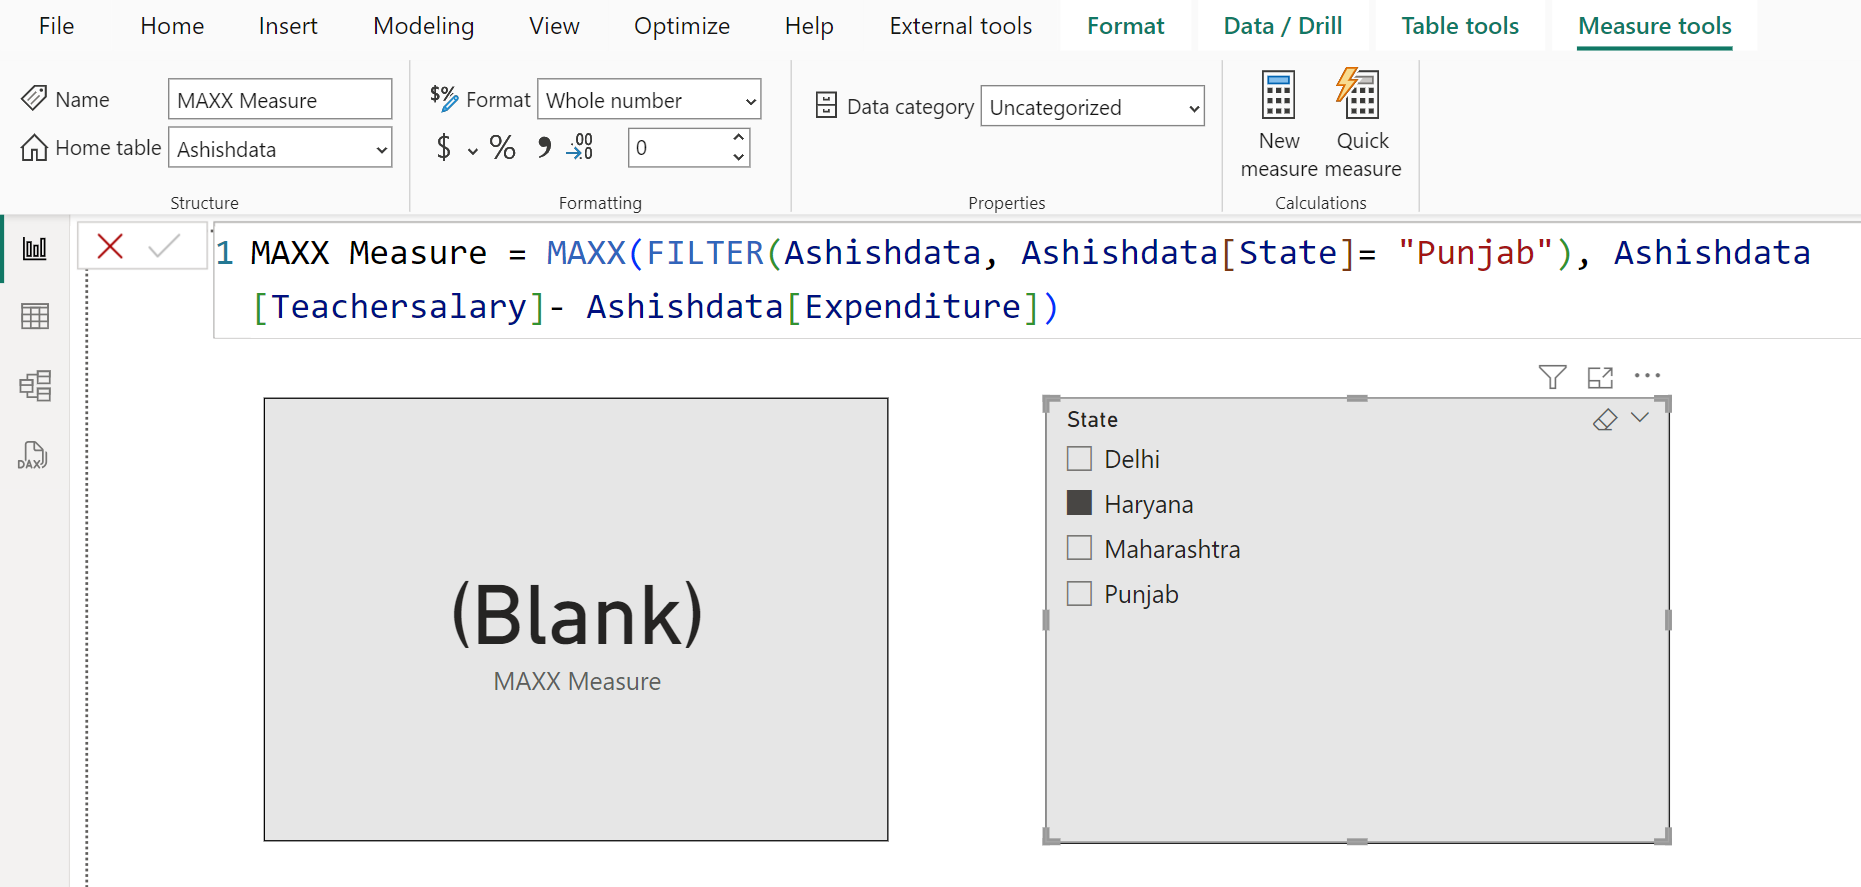Open Model view from left sidebar
1861x887 pixels.
point(35,386)
